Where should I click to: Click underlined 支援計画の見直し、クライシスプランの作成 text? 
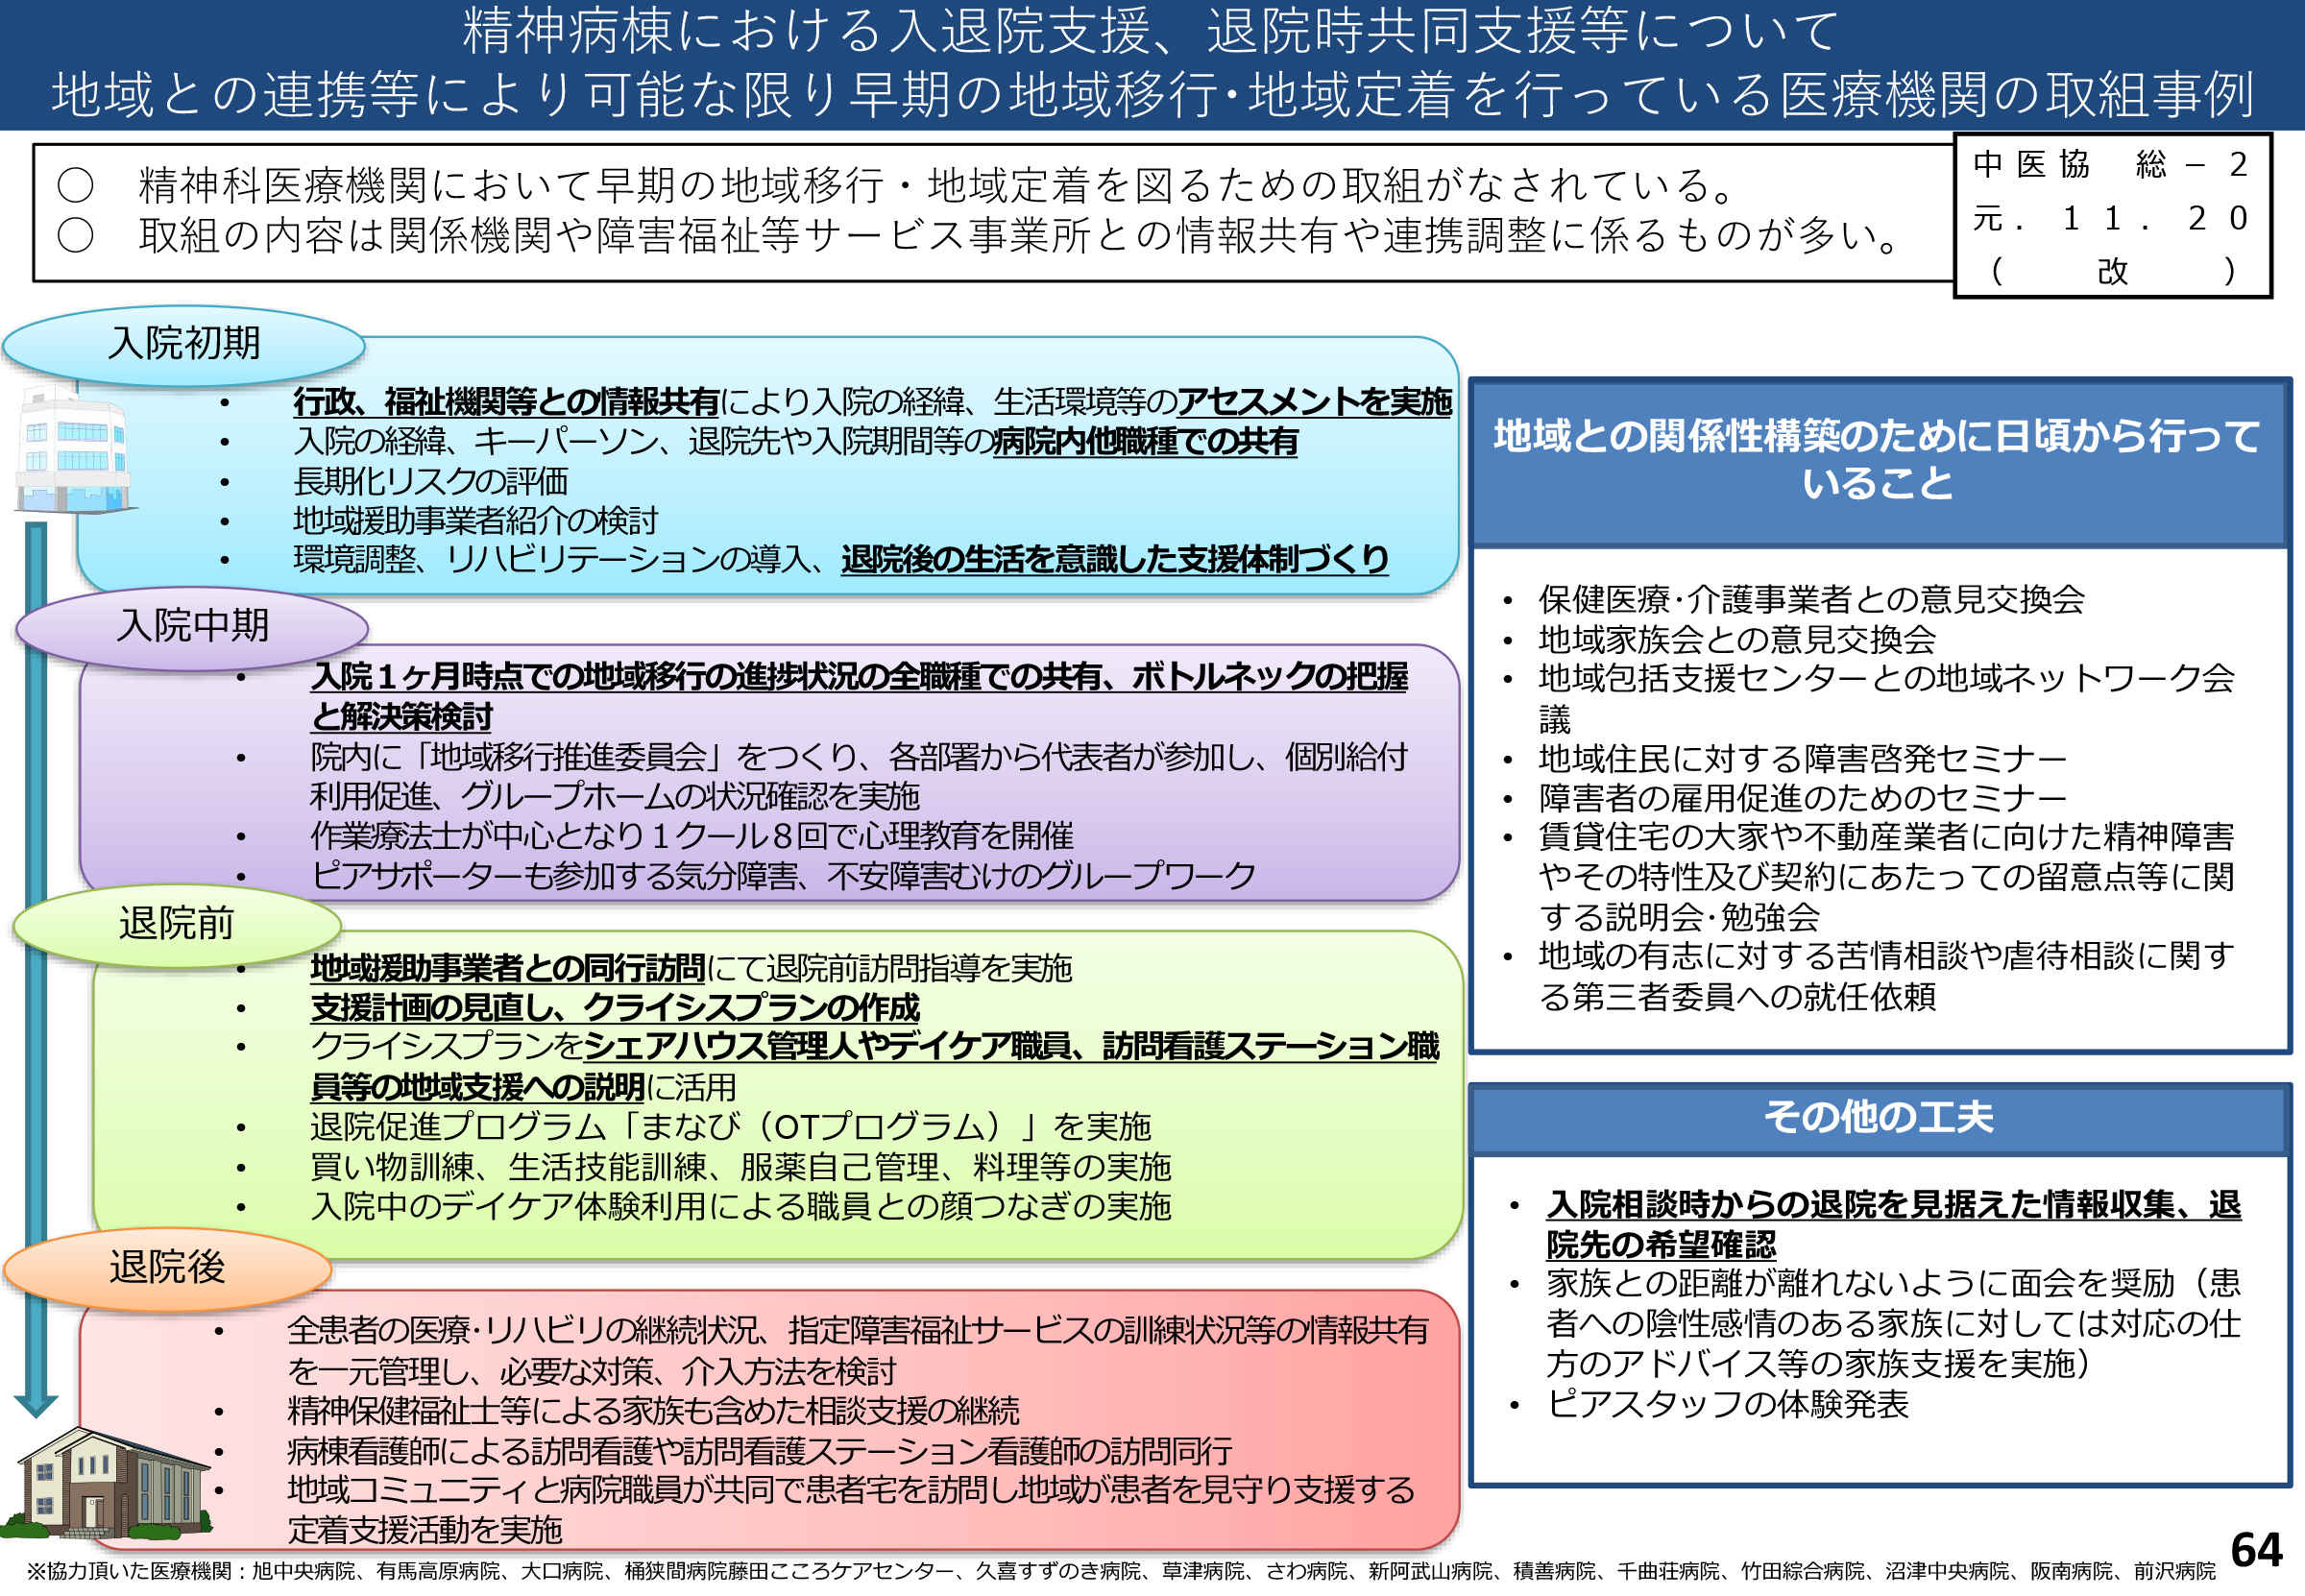pos(614,1008)
